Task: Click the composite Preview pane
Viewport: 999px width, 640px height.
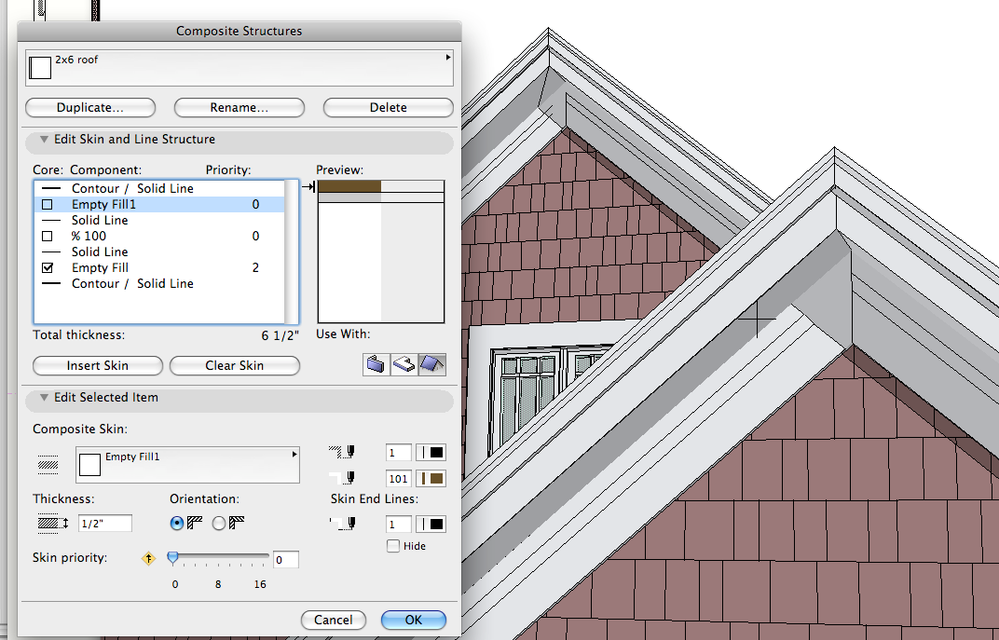Action: point(381,252)
